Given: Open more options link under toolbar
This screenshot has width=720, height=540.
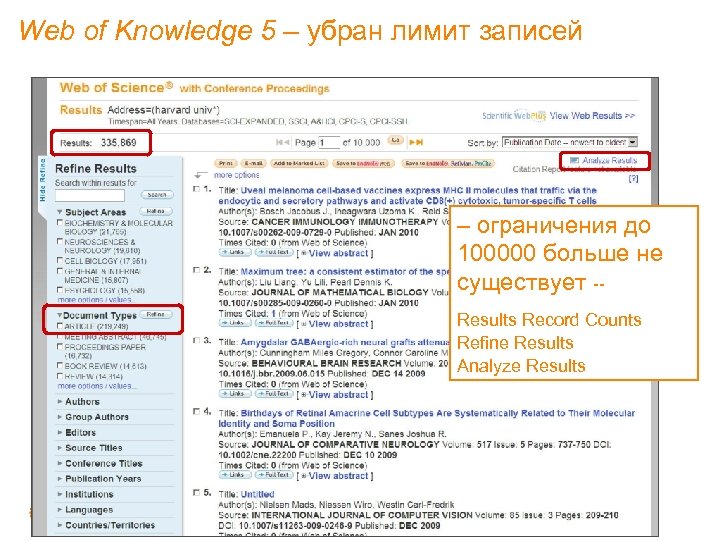Looking at the screenshot, I should tap(236, 175).
